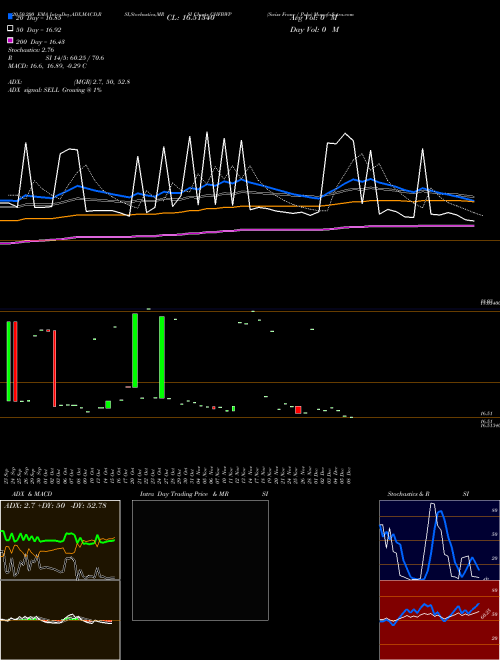500x660 pixels.
Task: Open the MACD chart panel under ADX
Action: (60, 620)
